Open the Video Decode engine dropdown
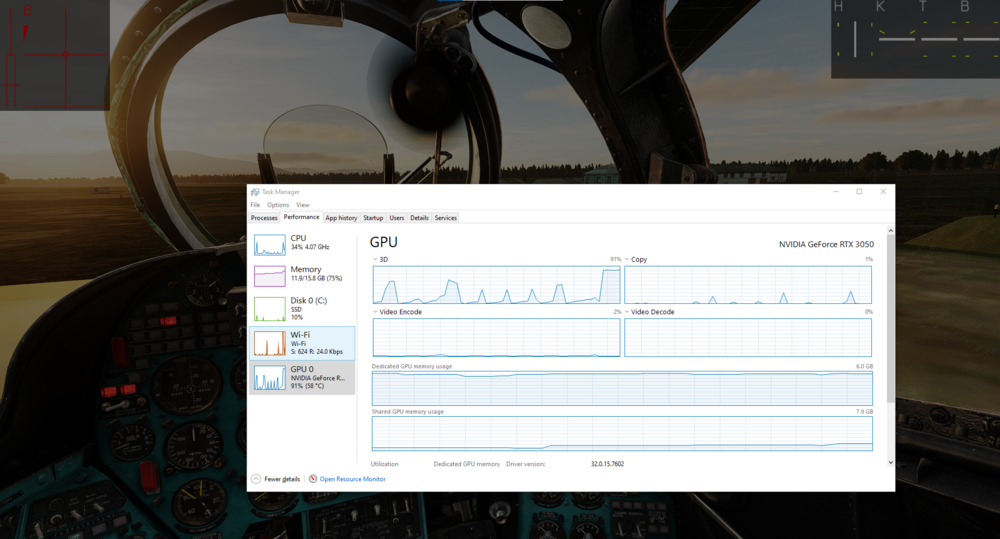Image resolution: width=1000 pixels, height=539 pixels. pos(627,312)
